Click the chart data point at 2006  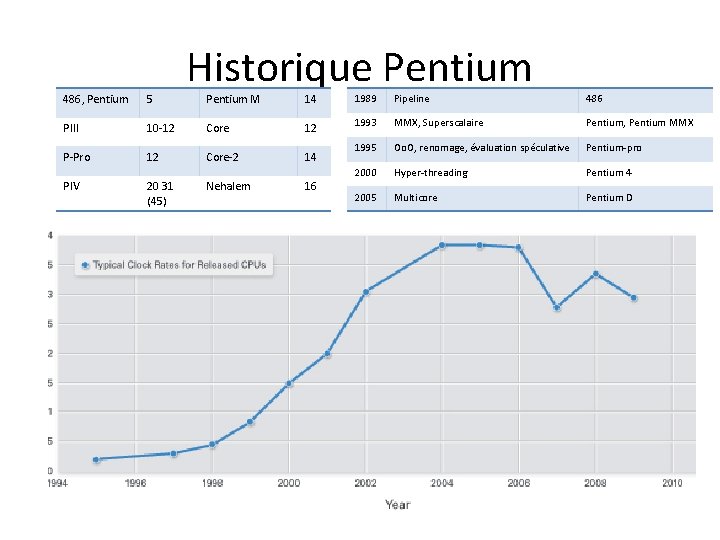click(x=519, y=248)
